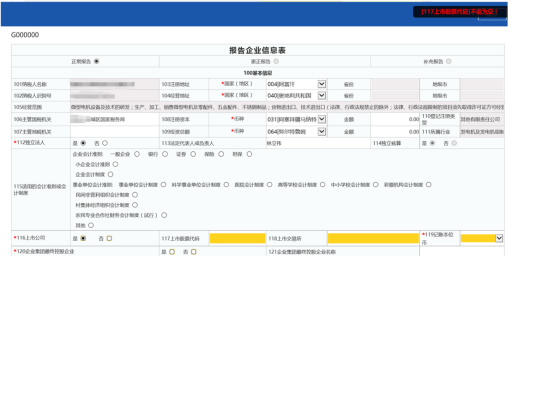Select the 补充报告 radio button
554x410 pixels.
tap(449, 61)
